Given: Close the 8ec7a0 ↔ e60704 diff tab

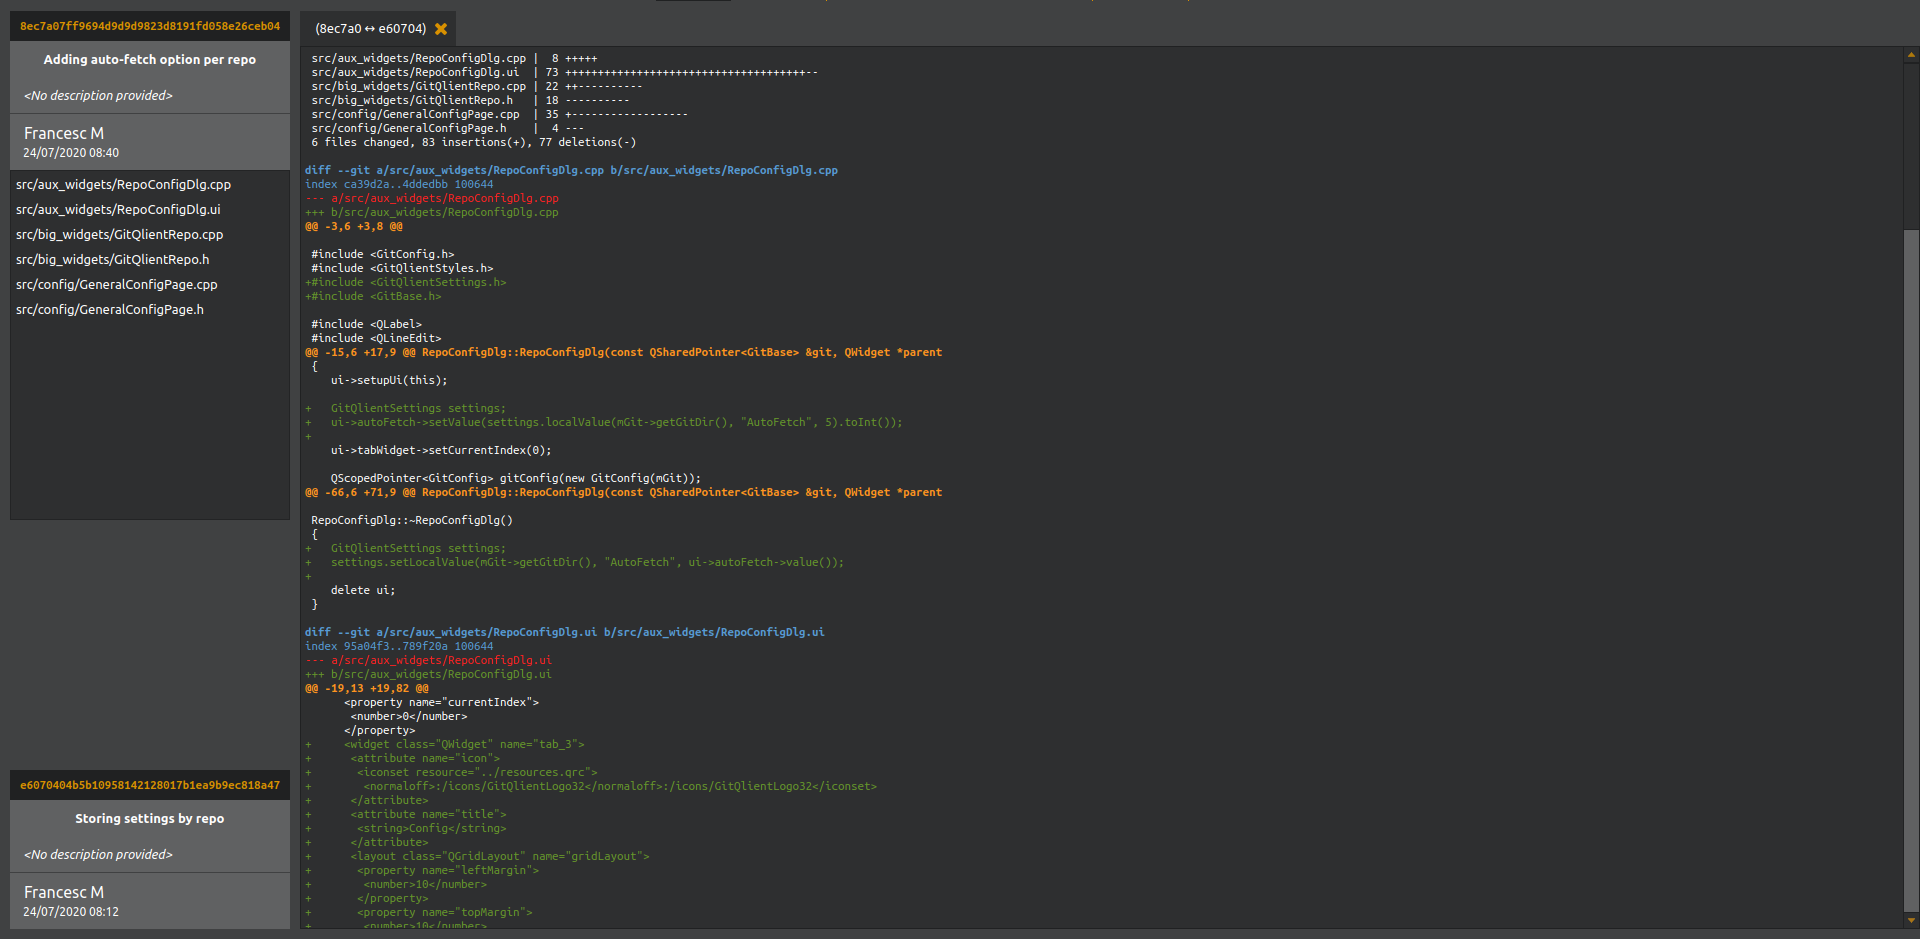Looking at the screenshot, I should click(x=441, y=29).
